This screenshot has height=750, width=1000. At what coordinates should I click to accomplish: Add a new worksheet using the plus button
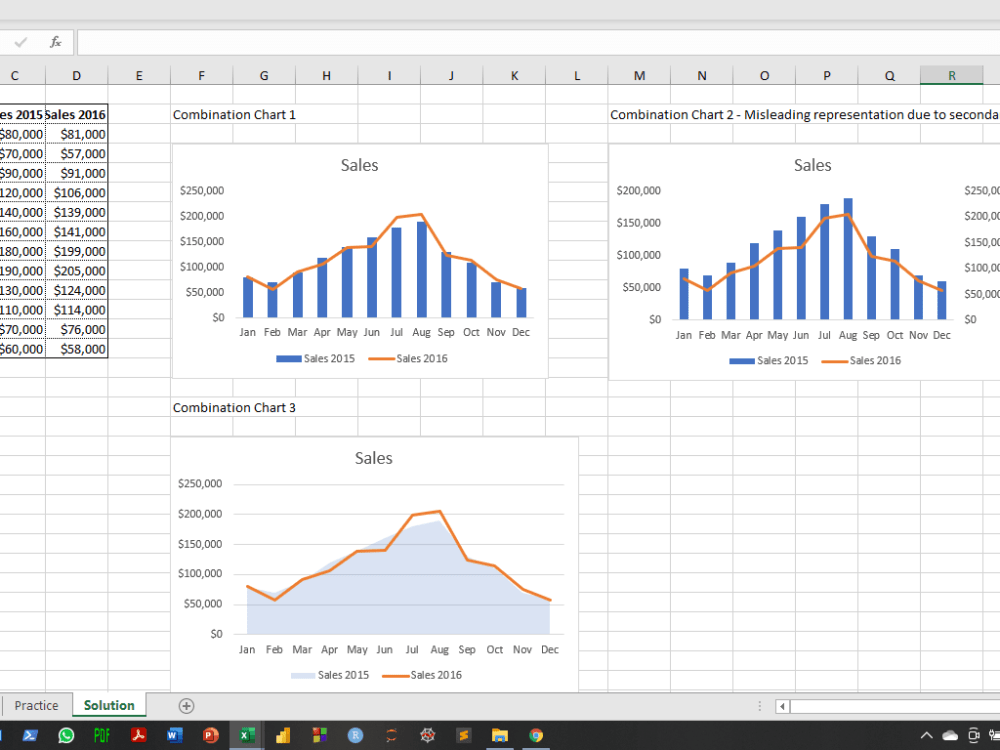186,706
